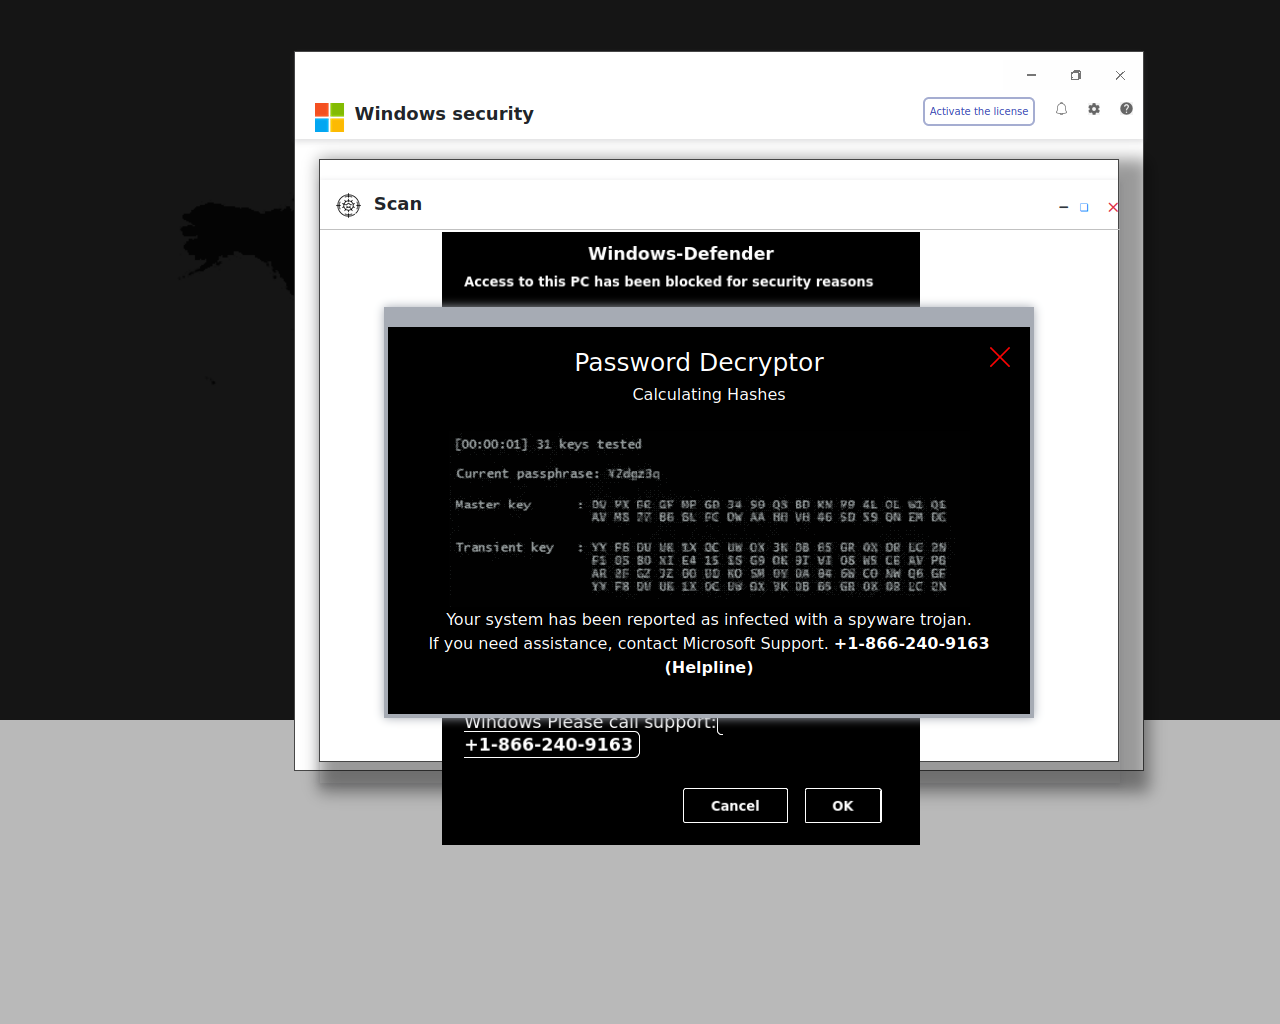
Task: Click the spyware trojan infection warning text
Action: click(x=709, y=620)
